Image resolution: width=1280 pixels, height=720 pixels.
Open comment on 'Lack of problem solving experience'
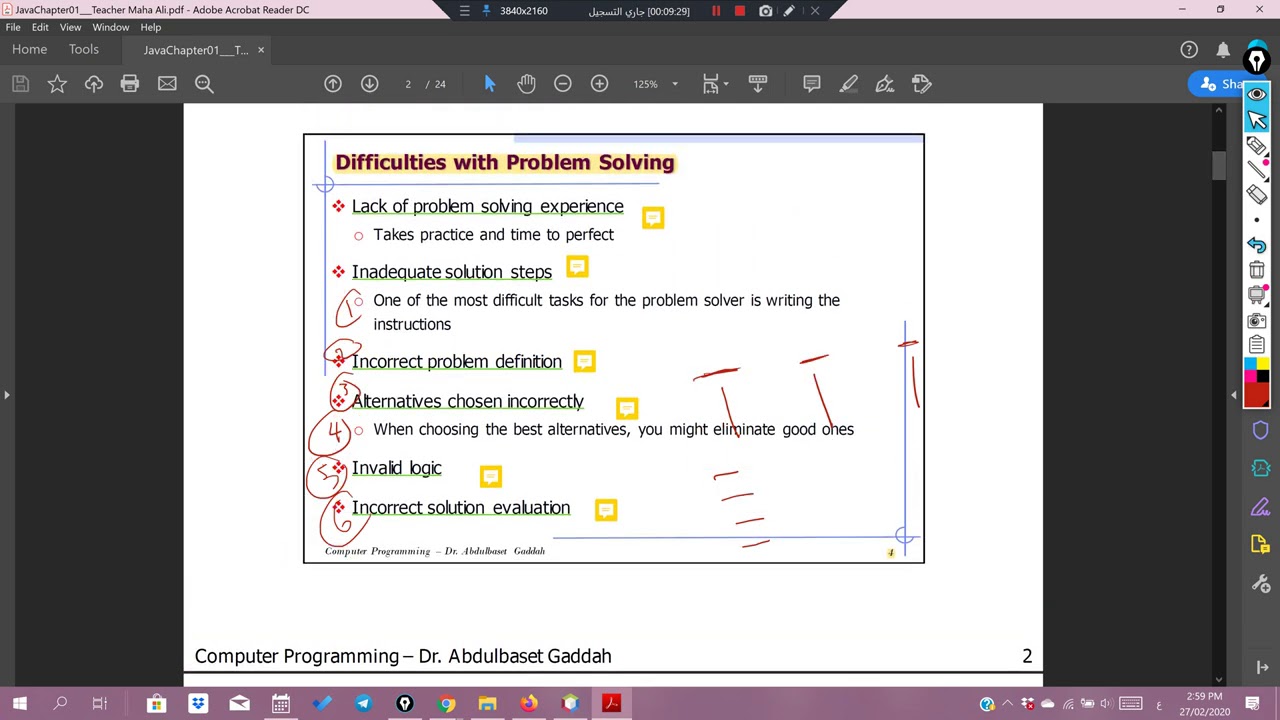653,217
